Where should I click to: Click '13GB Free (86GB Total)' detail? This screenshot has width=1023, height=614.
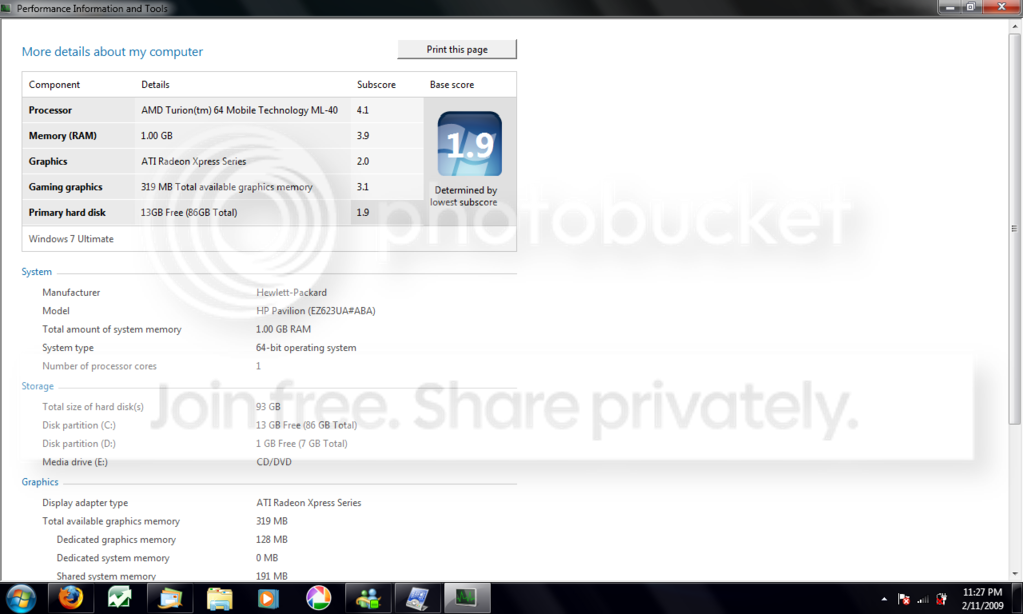(189, 213)
